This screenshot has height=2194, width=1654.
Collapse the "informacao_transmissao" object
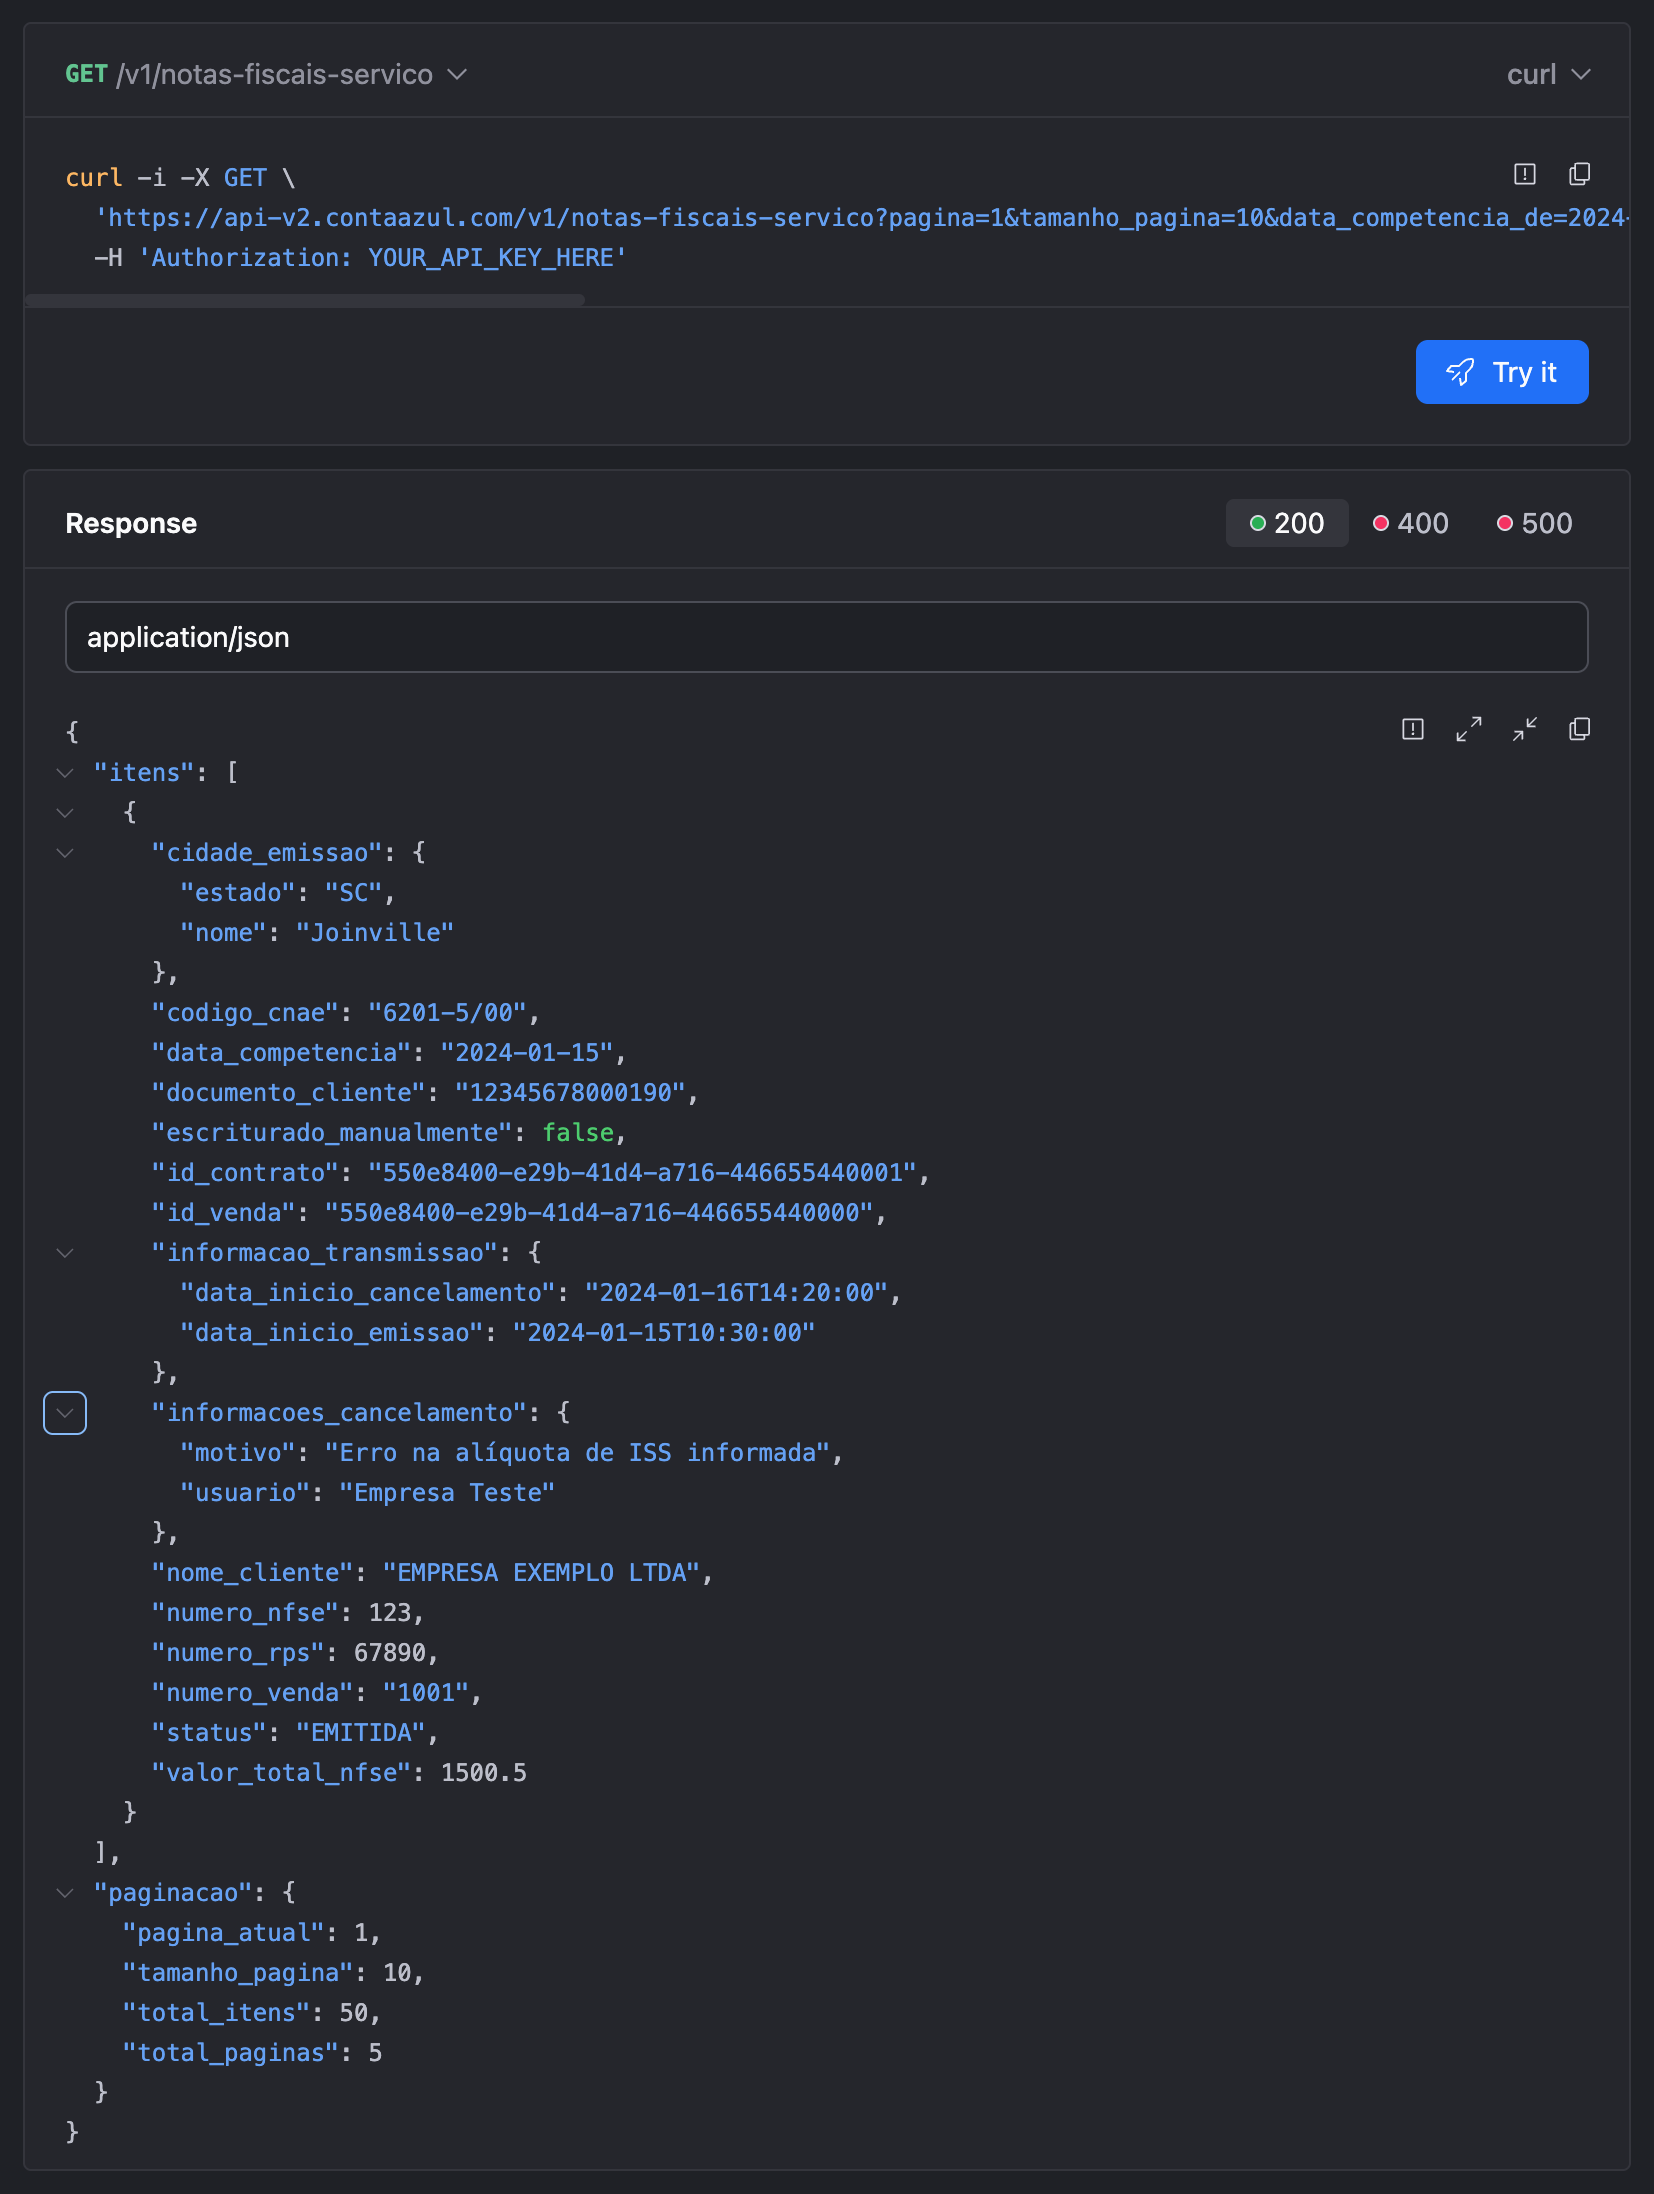tap(65, 1253)
